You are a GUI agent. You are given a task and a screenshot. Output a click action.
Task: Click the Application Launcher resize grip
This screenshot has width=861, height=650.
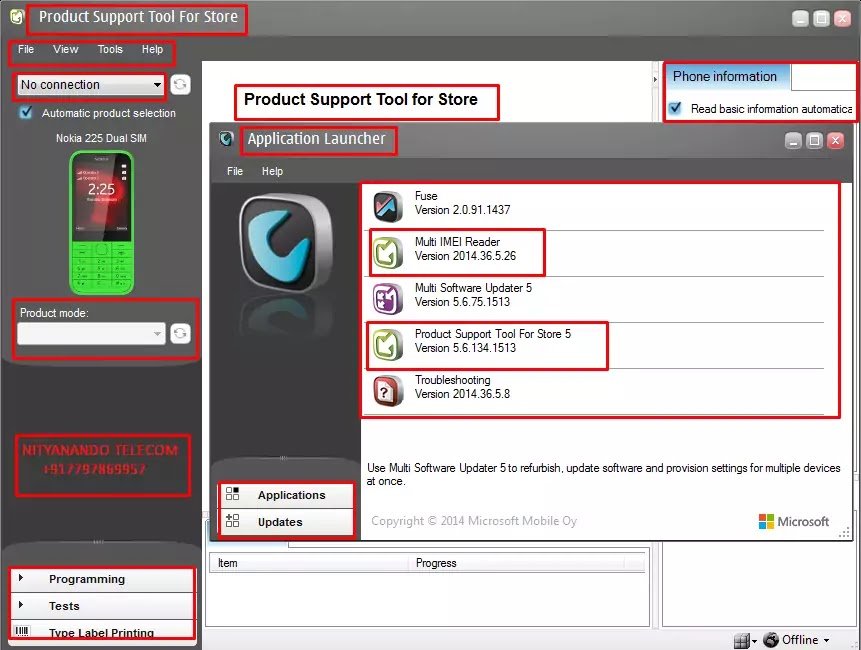pos(845,533)
